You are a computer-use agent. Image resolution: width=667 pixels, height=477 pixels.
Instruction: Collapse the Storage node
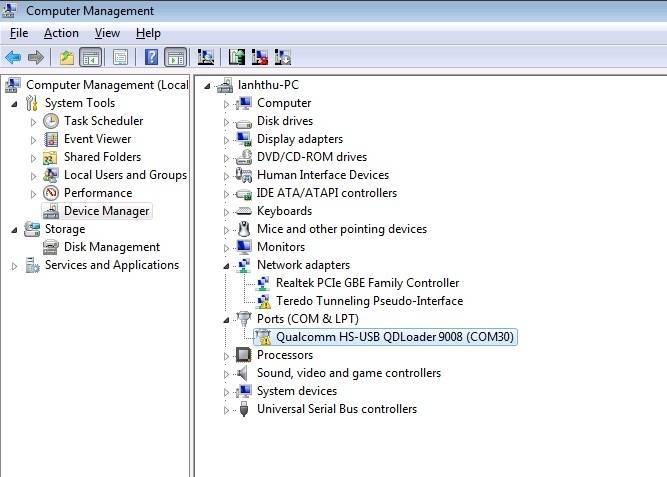coord(14,230)
